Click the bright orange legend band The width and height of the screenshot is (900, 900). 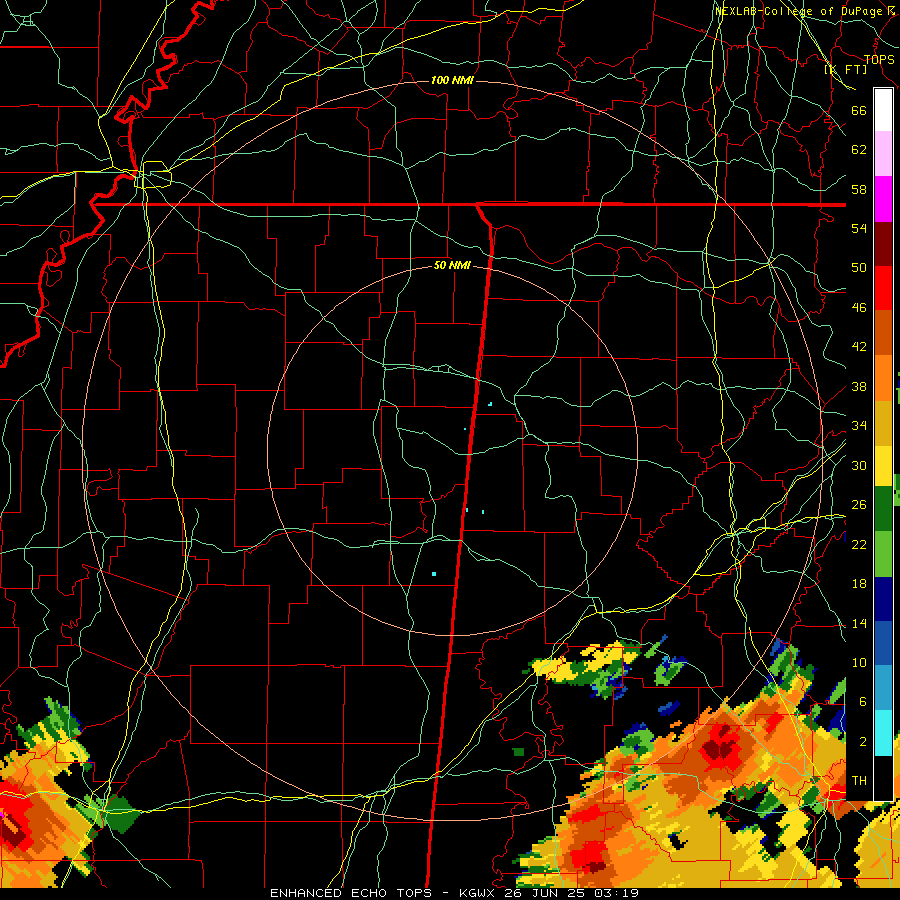tap(883, 378)
